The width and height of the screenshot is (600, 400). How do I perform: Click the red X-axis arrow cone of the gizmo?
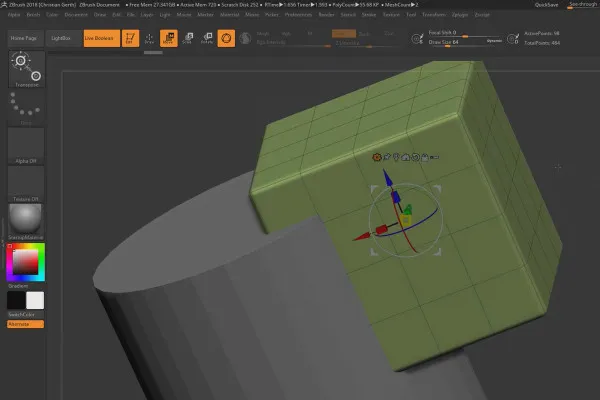[361, 237]
